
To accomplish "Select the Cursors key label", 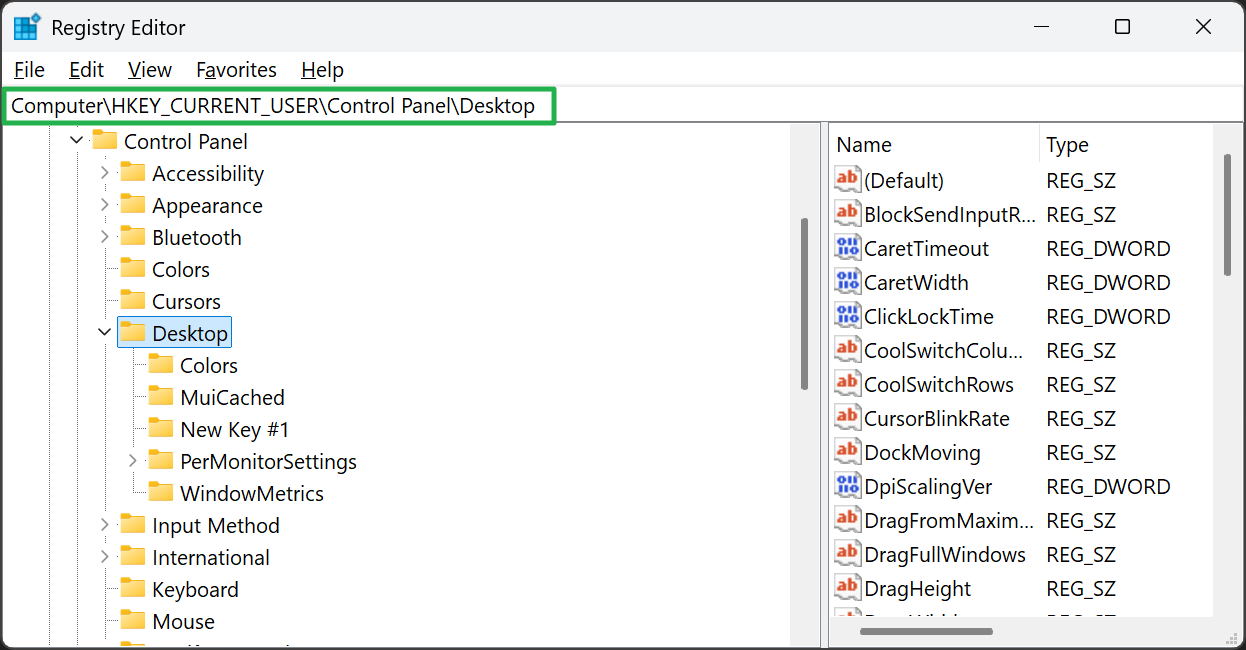I will pos(186,301).
